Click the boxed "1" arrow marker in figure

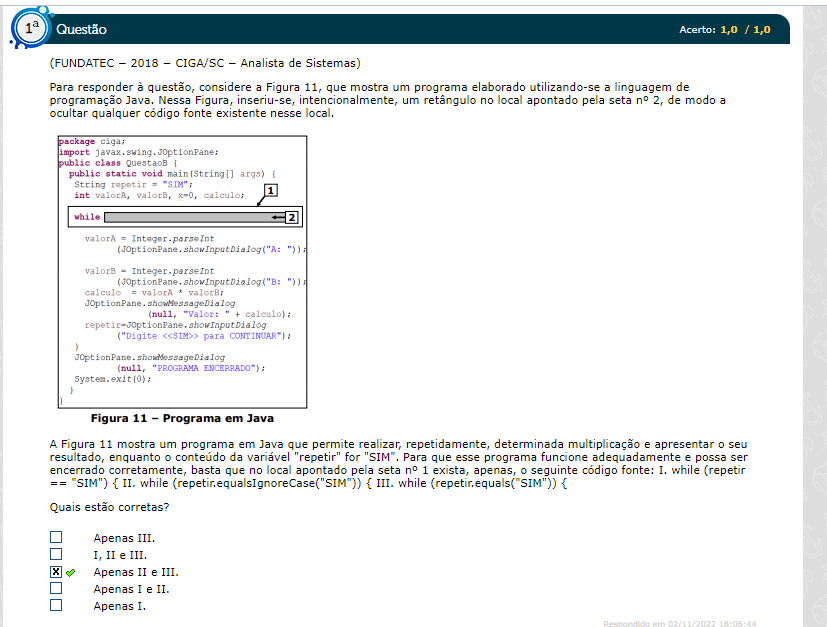click(270, 190)
